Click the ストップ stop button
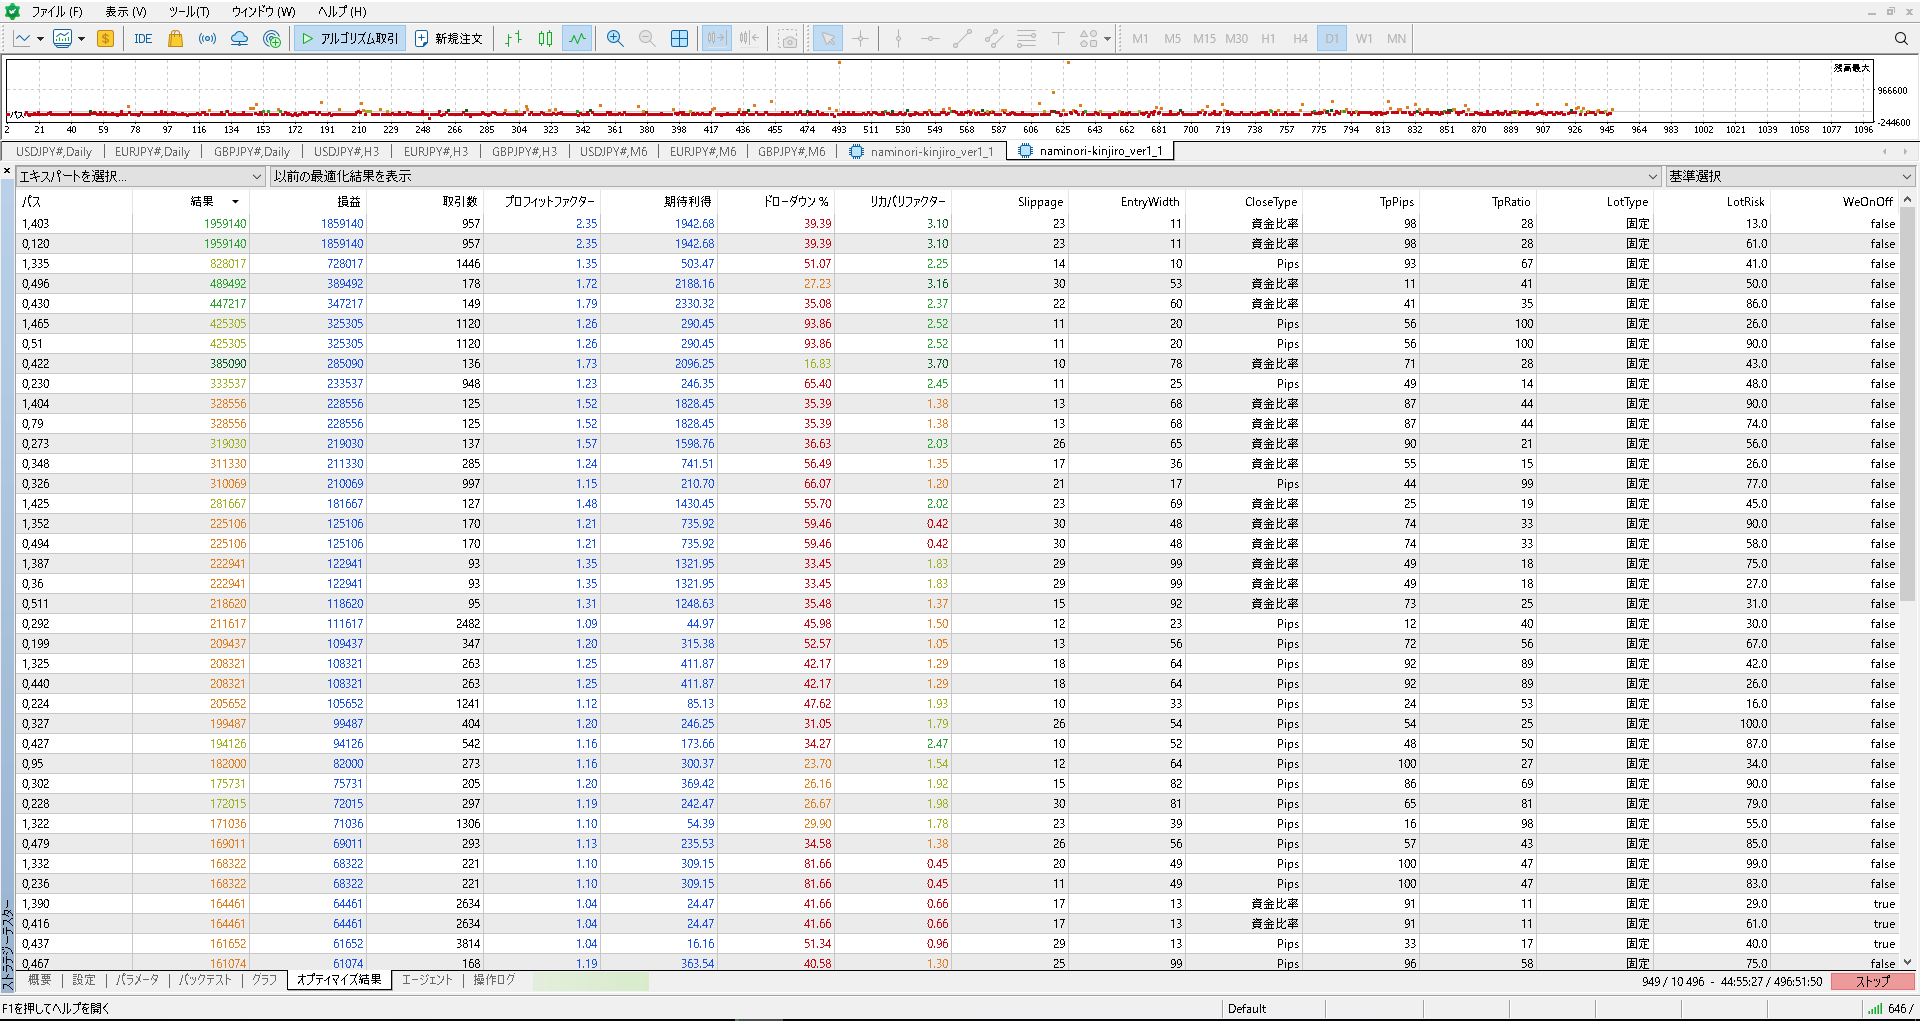Screen dimensions: 1920x1021 (1873, 981)
